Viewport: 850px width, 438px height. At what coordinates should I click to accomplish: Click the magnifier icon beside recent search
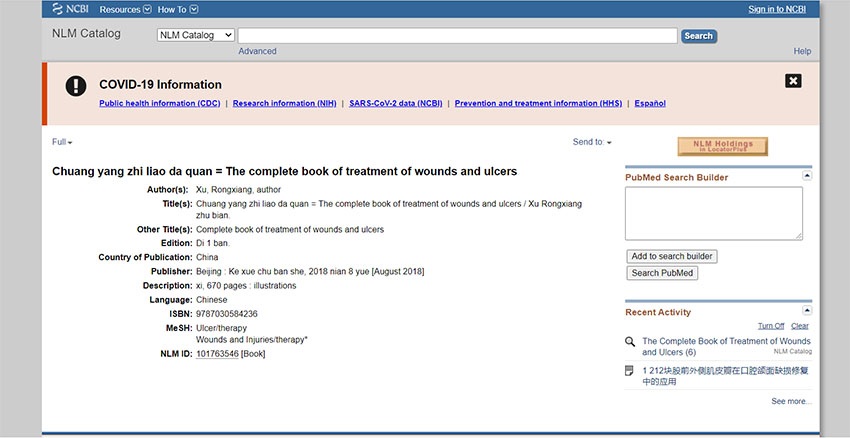click(630, 342)
